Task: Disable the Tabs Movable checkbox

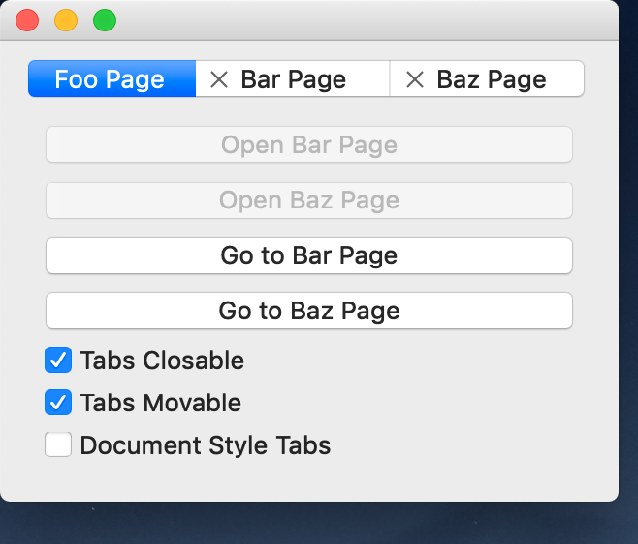Action: [x=59, y=403]
